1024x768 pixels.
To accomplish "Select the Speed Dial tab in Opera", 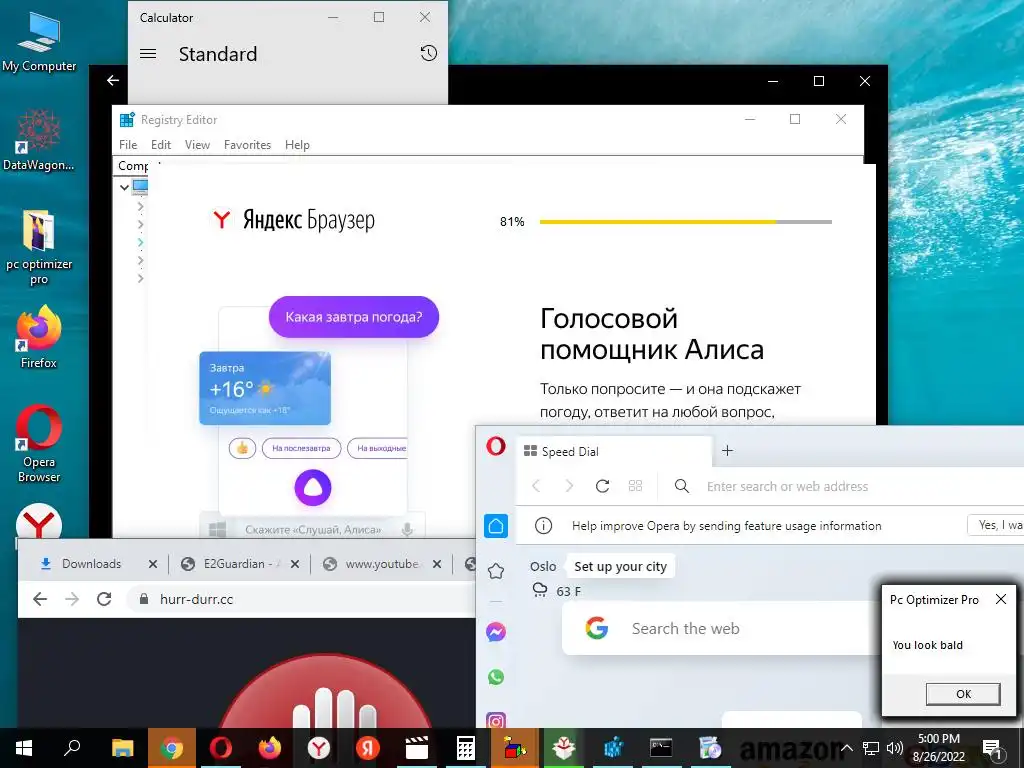I will click(614, 451).
